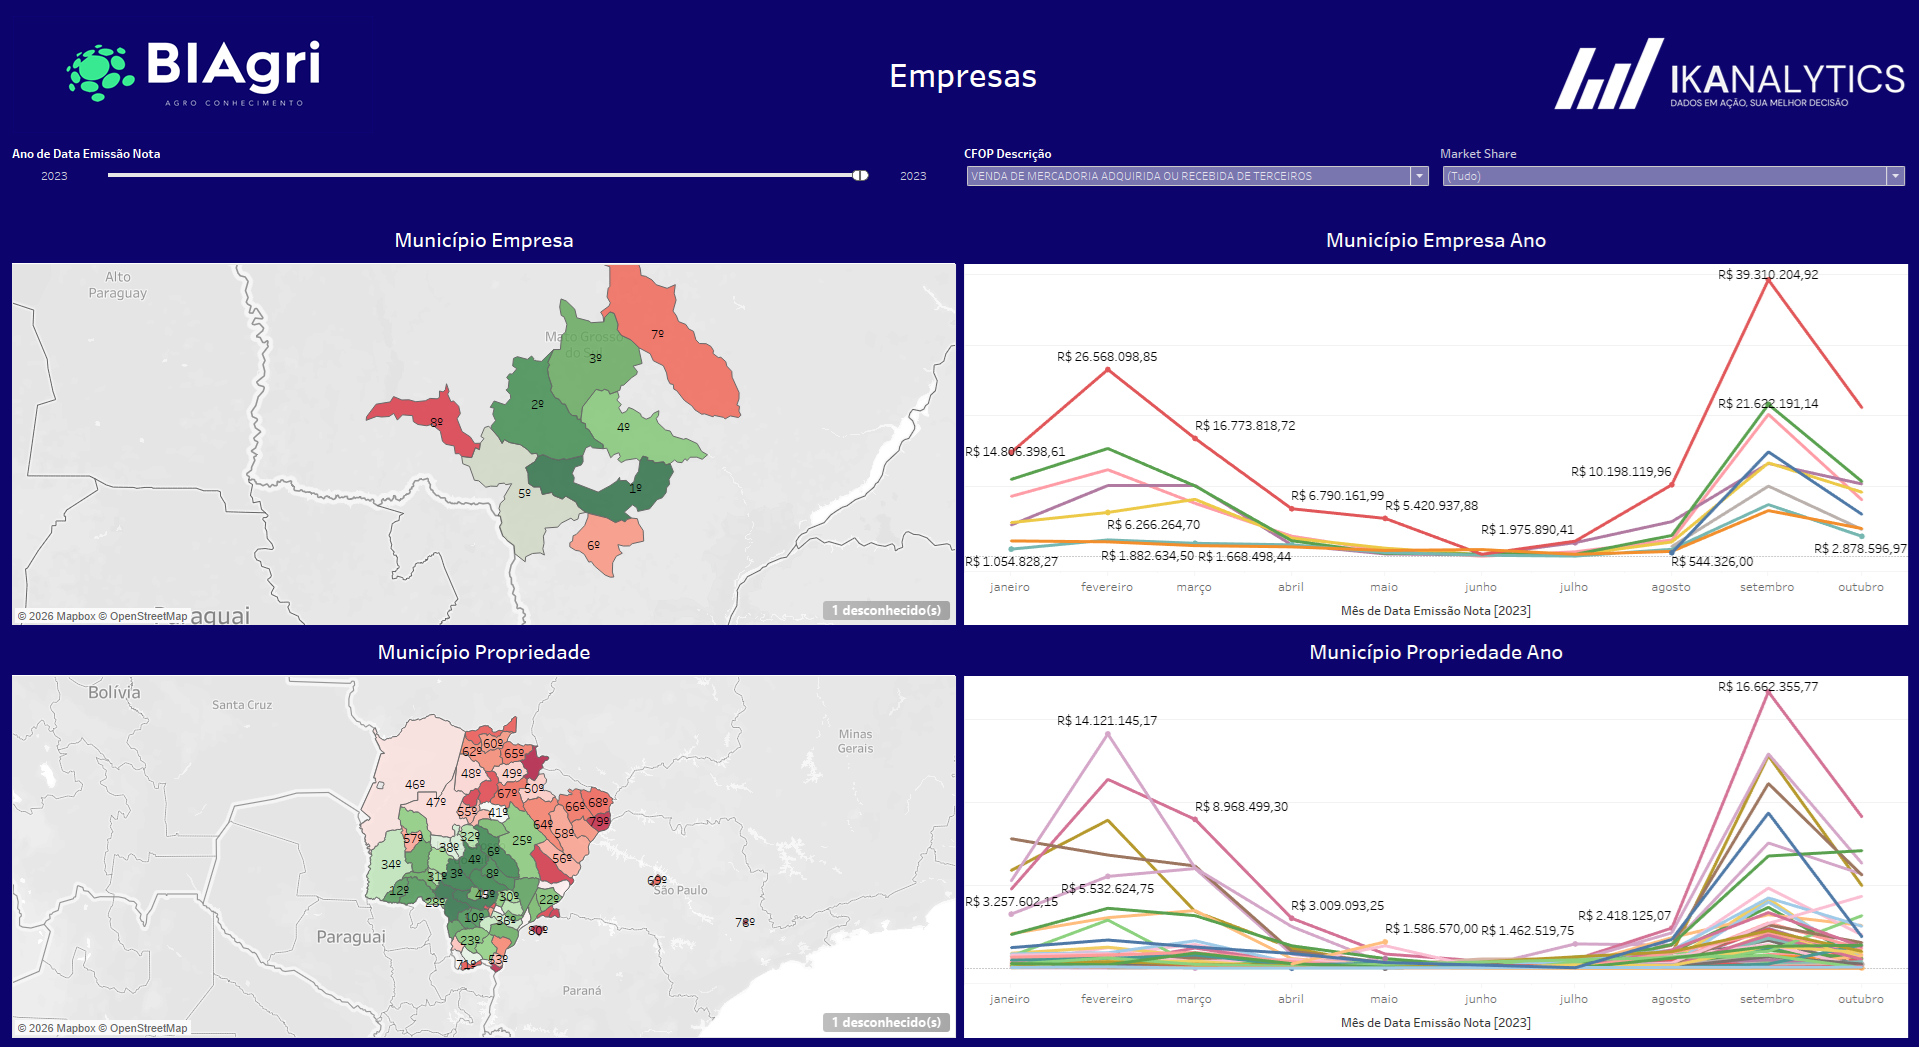Click the R$ 14.121.145,17 data label
The image size is (1919, 1047).
[1107, 720]
